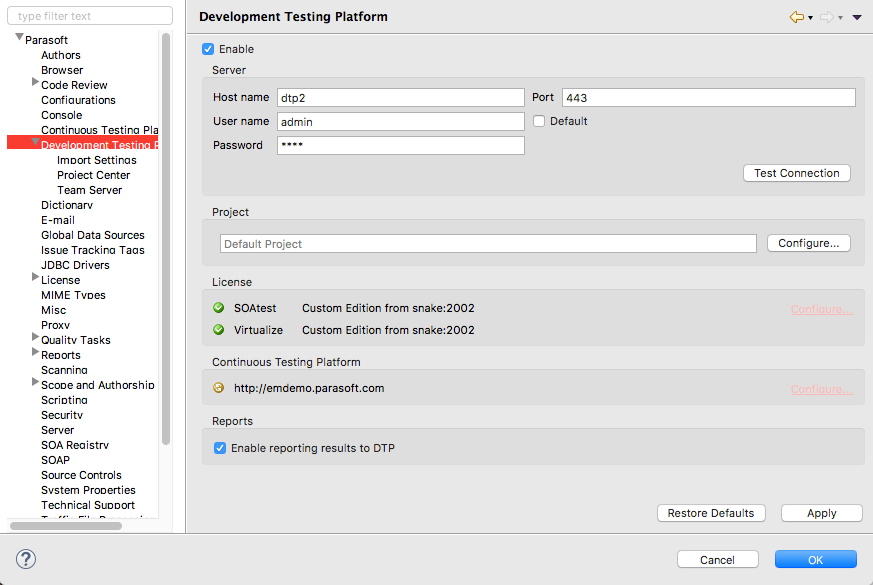Image resolution: width=873 pixels, height=585 pixels.
Task: Select System Properties tree item
Action: (88, 491)
